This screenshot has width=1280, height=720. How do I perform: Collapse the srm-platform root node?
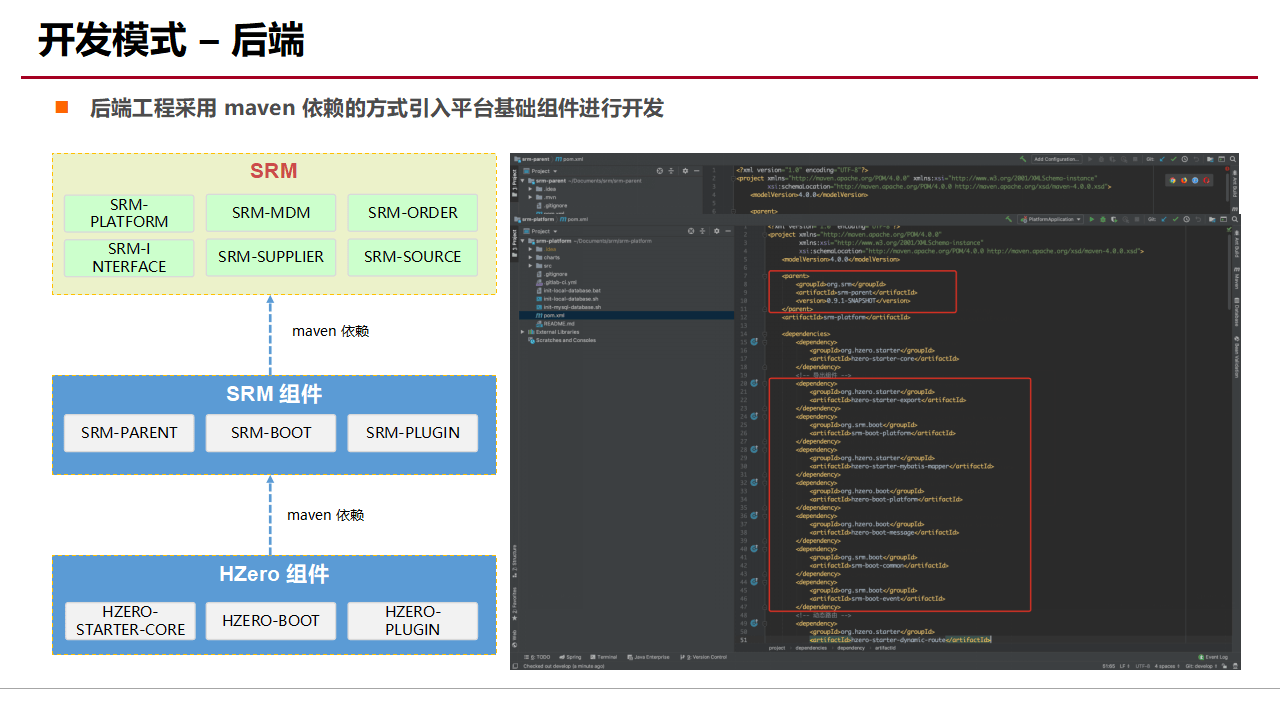pyautogui.click(x=522, y=241)
